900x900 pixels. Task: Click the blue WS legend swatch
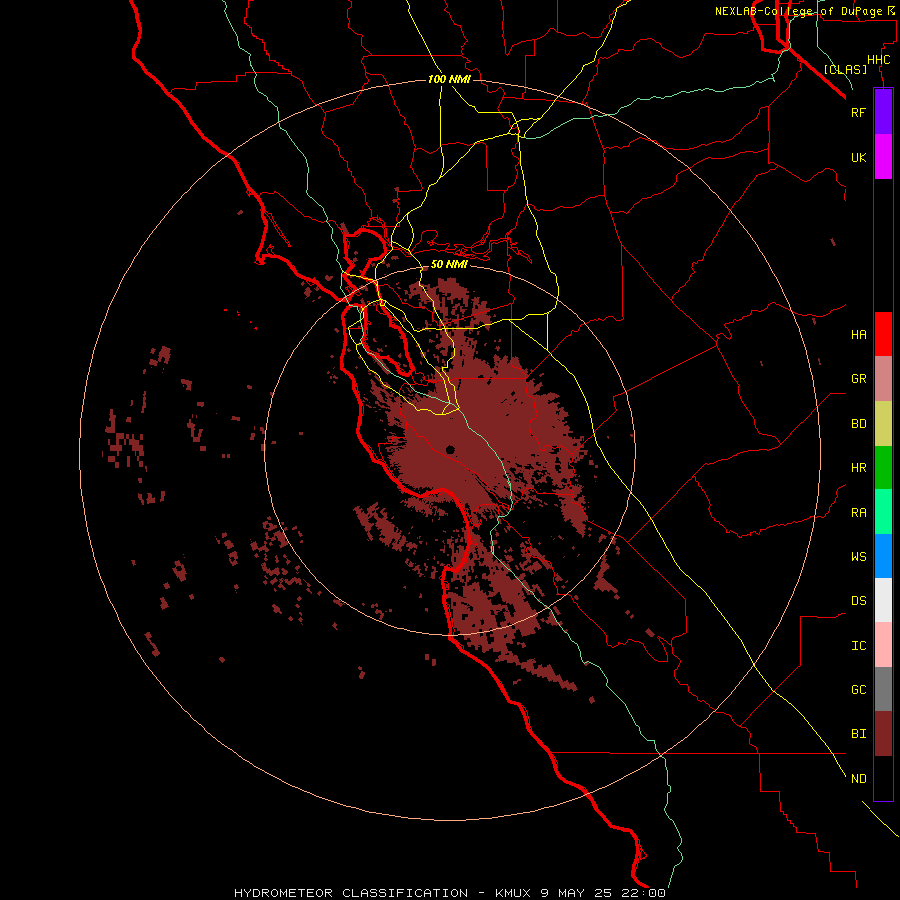coord(883,556)
